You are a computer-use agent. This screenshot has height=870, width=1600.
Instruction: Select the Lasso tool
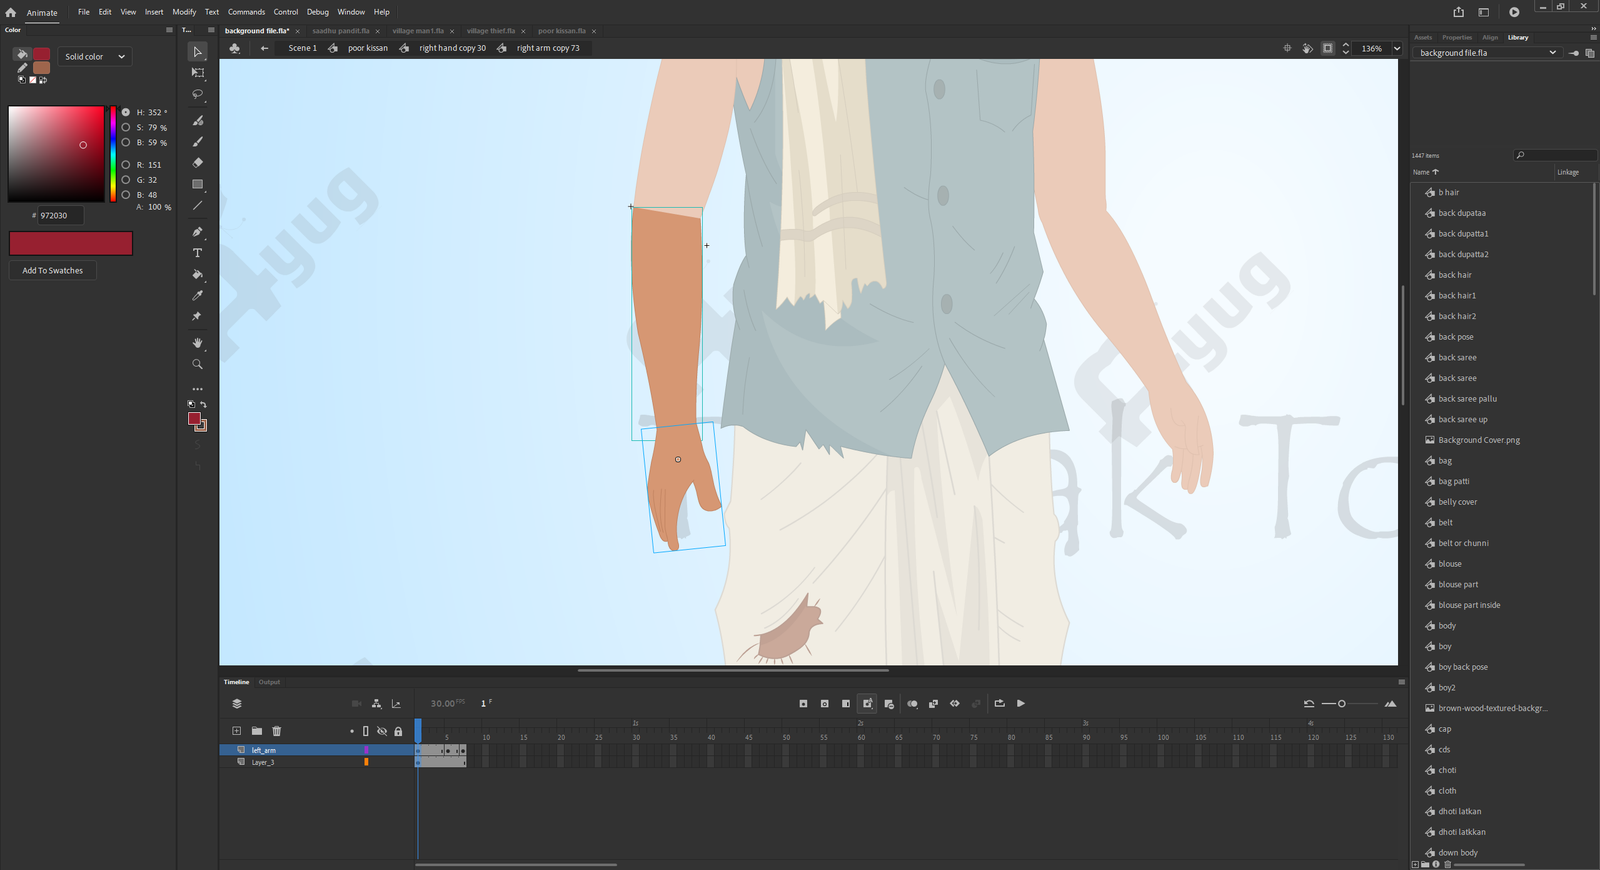[x=198, y=95]
